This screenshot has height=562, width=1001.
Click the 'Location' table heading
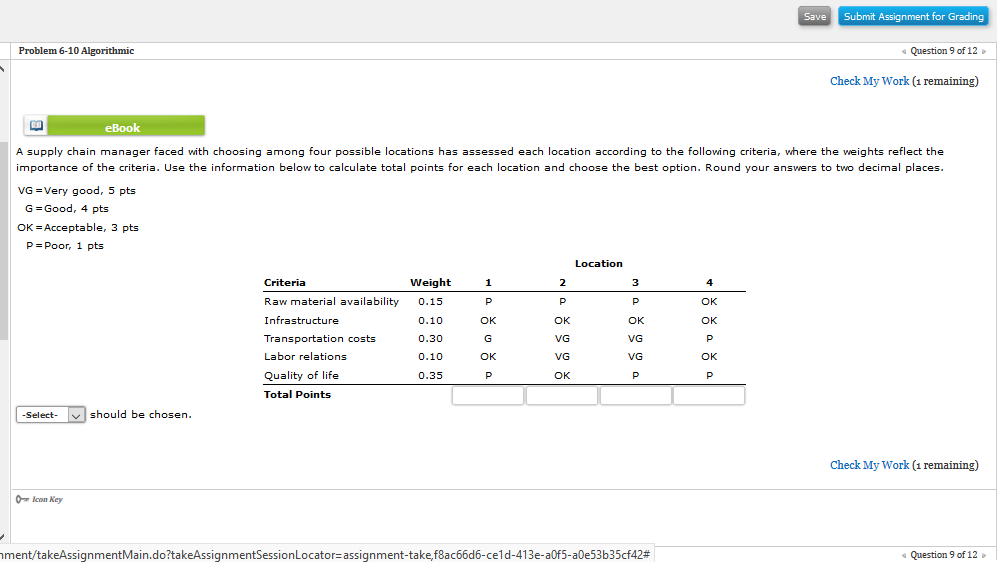pyautogui.click(x=598, y=264)
